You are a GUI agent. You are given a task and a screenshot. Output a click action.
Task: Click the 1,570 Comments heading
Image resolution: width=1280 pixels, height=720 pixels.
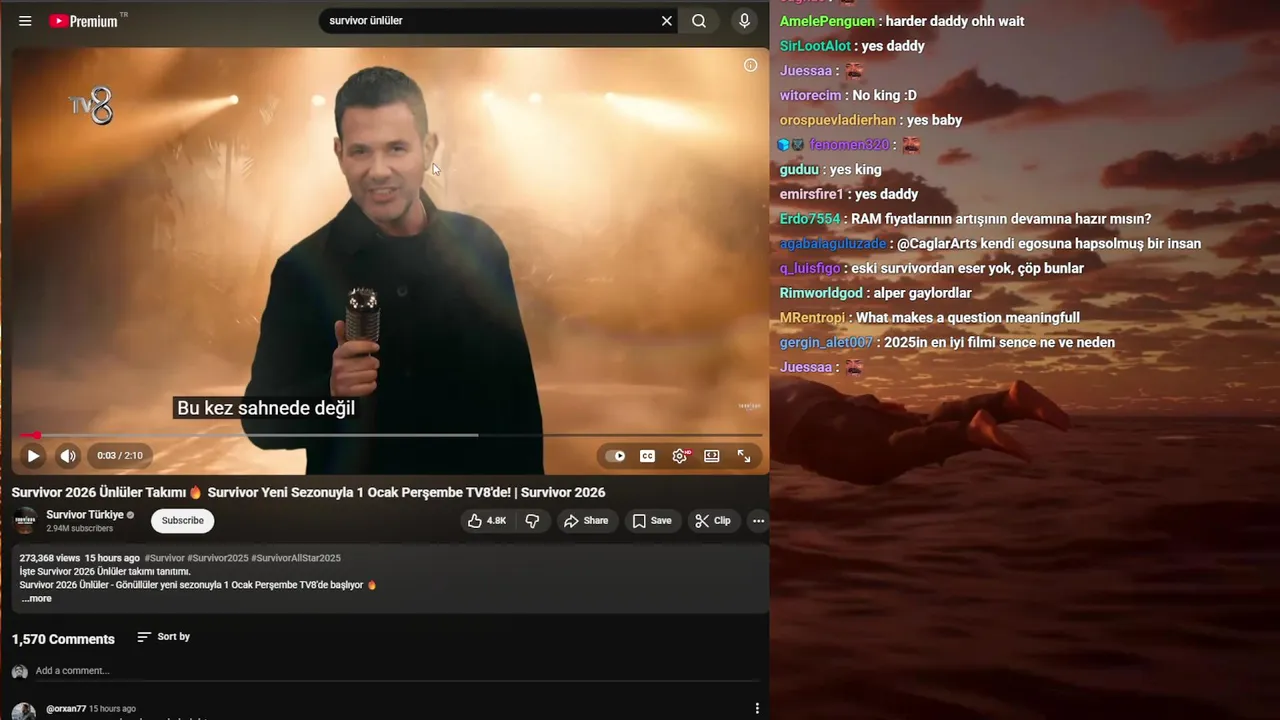click(x=63, y=639)
